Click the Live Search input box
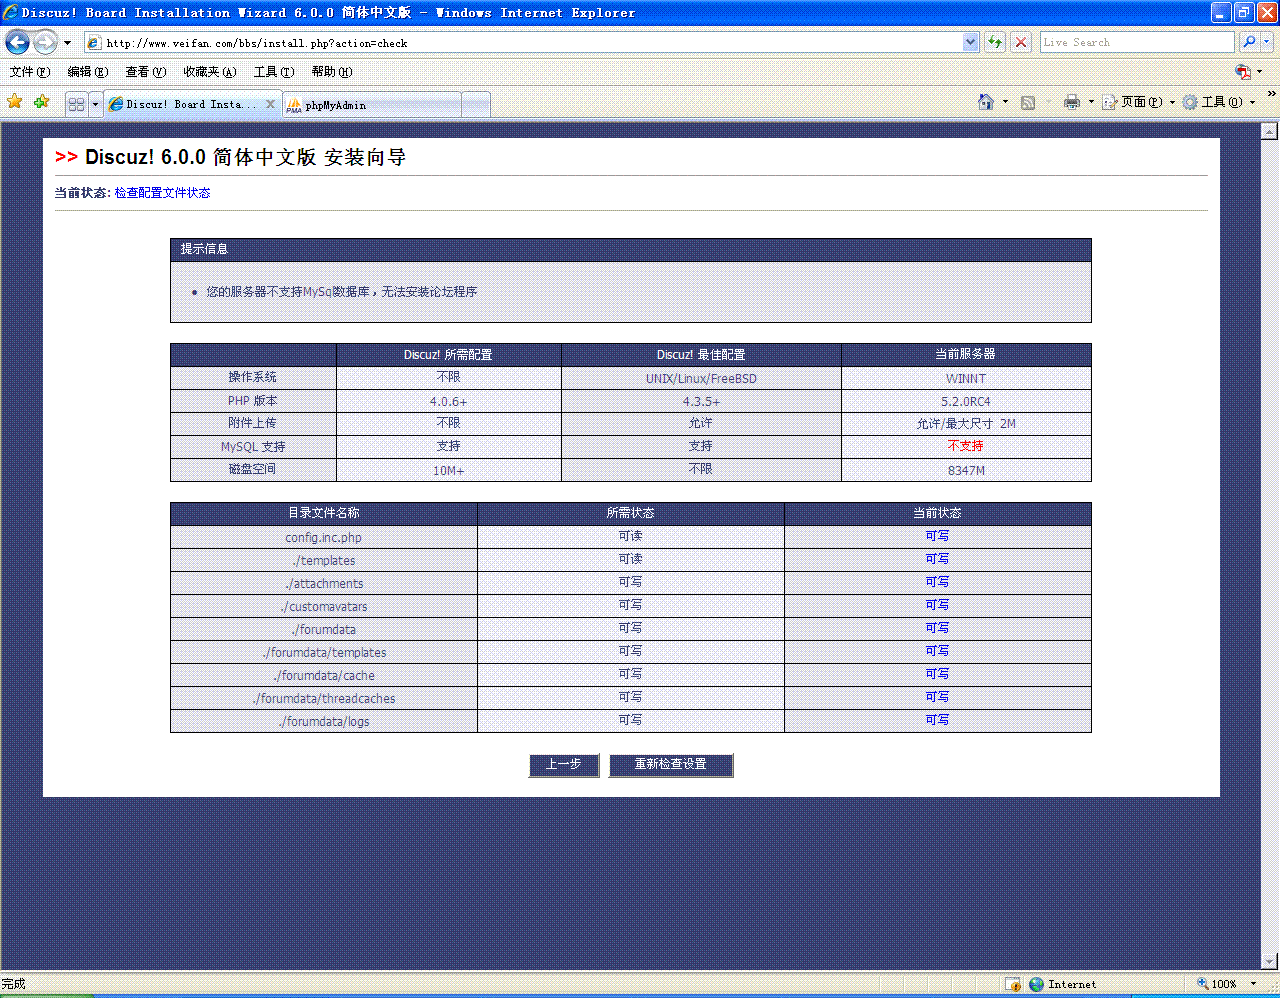 coord(1137,42)
